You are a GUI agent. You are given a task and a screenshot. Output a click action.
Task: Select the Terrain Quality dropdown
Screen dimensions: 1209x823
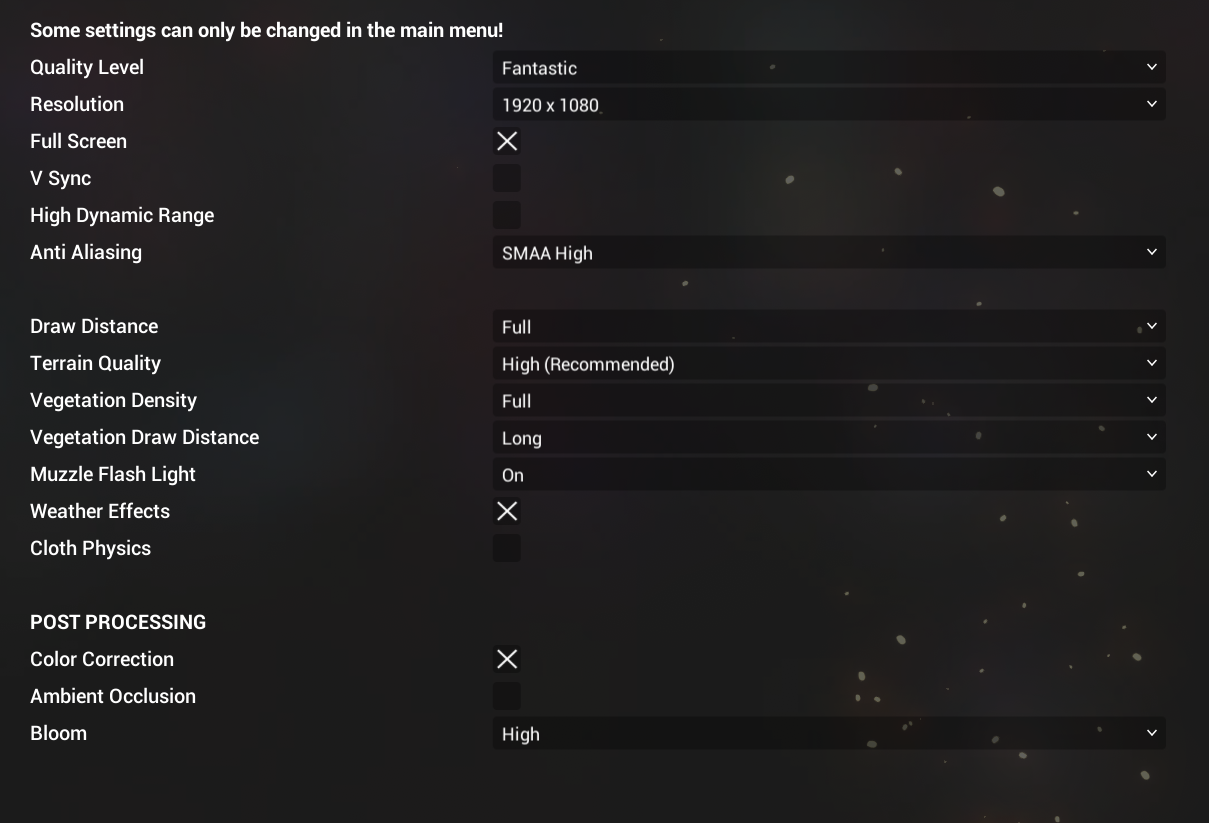click(828, 364)
